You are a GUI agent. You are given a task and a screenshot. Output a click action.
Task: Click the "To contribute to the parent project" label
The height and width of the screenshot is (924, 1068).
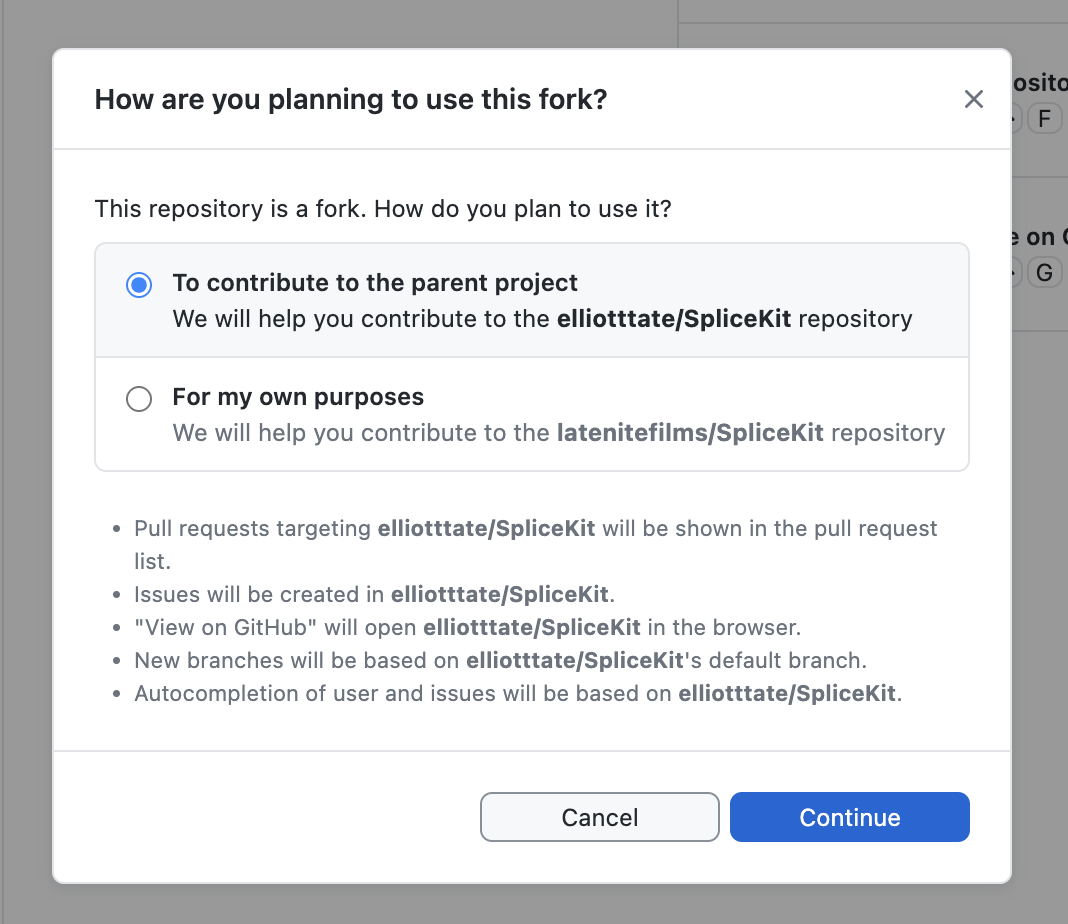click(375, 282)
